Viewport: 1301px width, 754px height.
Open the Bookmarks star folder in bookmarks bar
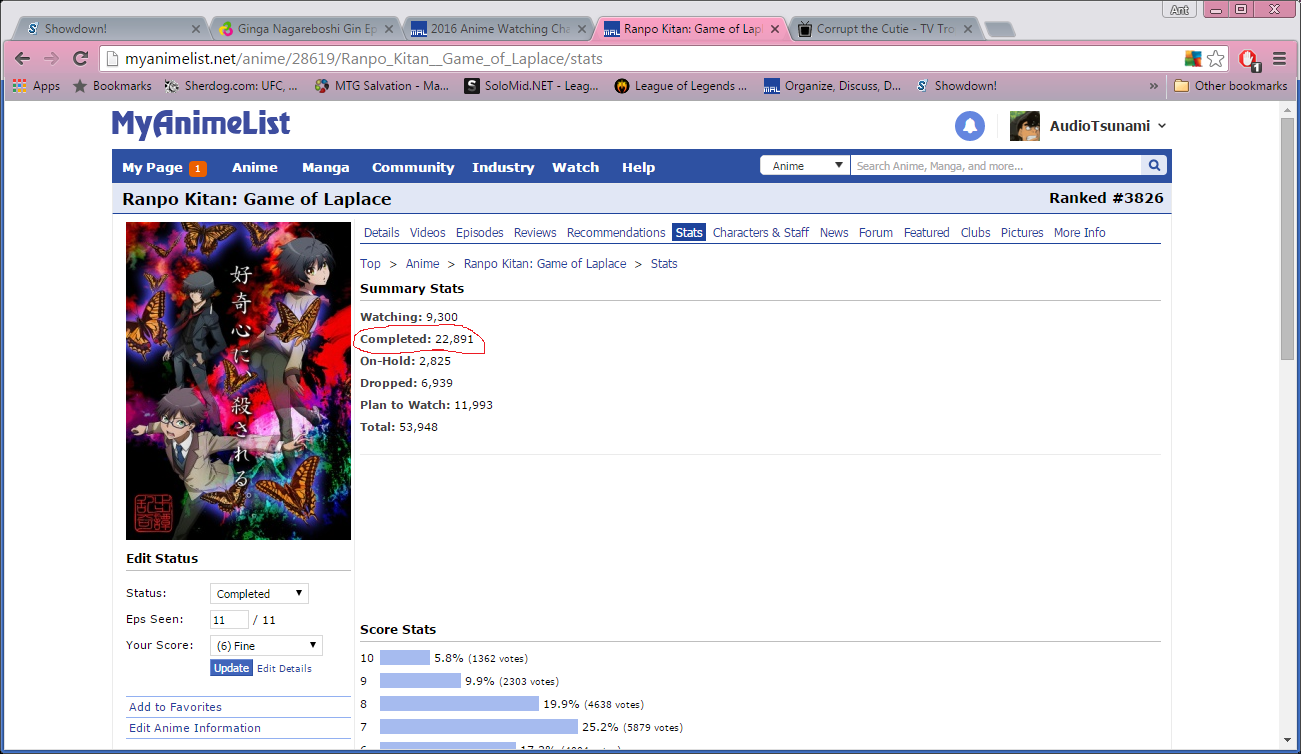coord(112,86)
